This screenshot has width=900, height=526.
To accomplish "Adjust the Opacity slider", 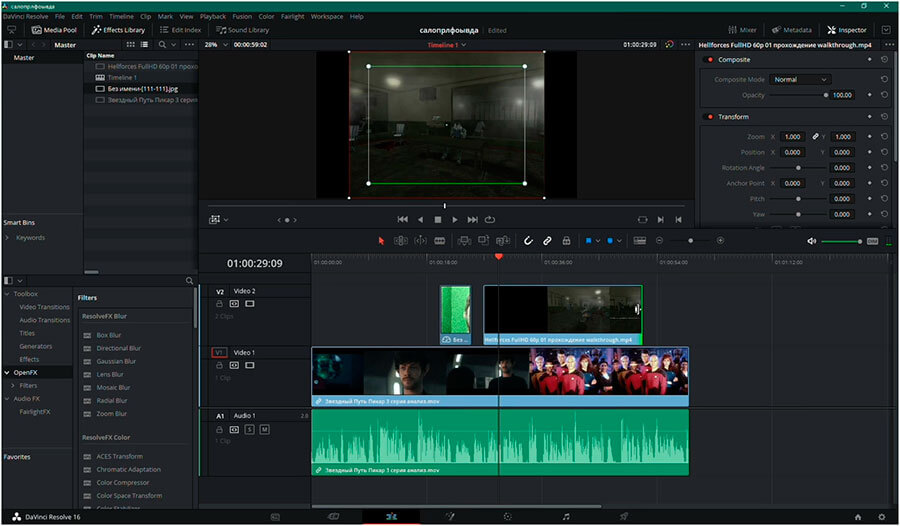I will point(799,95).
